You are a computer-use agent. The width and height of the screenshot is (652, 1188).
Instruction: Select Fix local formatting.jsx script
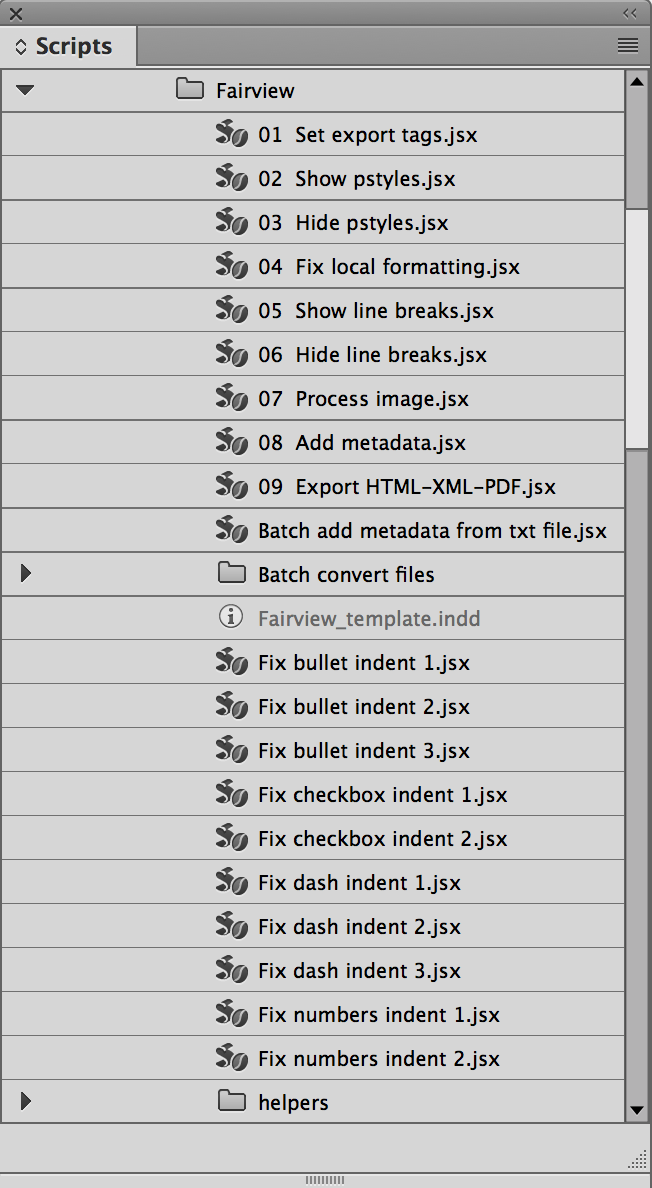(389, 267)
